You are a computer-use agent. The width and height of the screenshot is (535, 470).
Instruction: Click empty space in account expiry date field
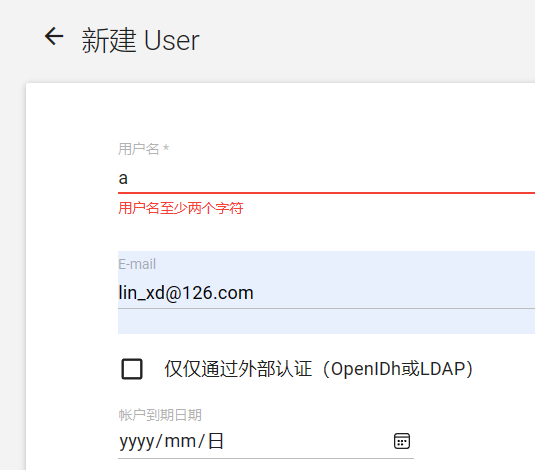307,441
